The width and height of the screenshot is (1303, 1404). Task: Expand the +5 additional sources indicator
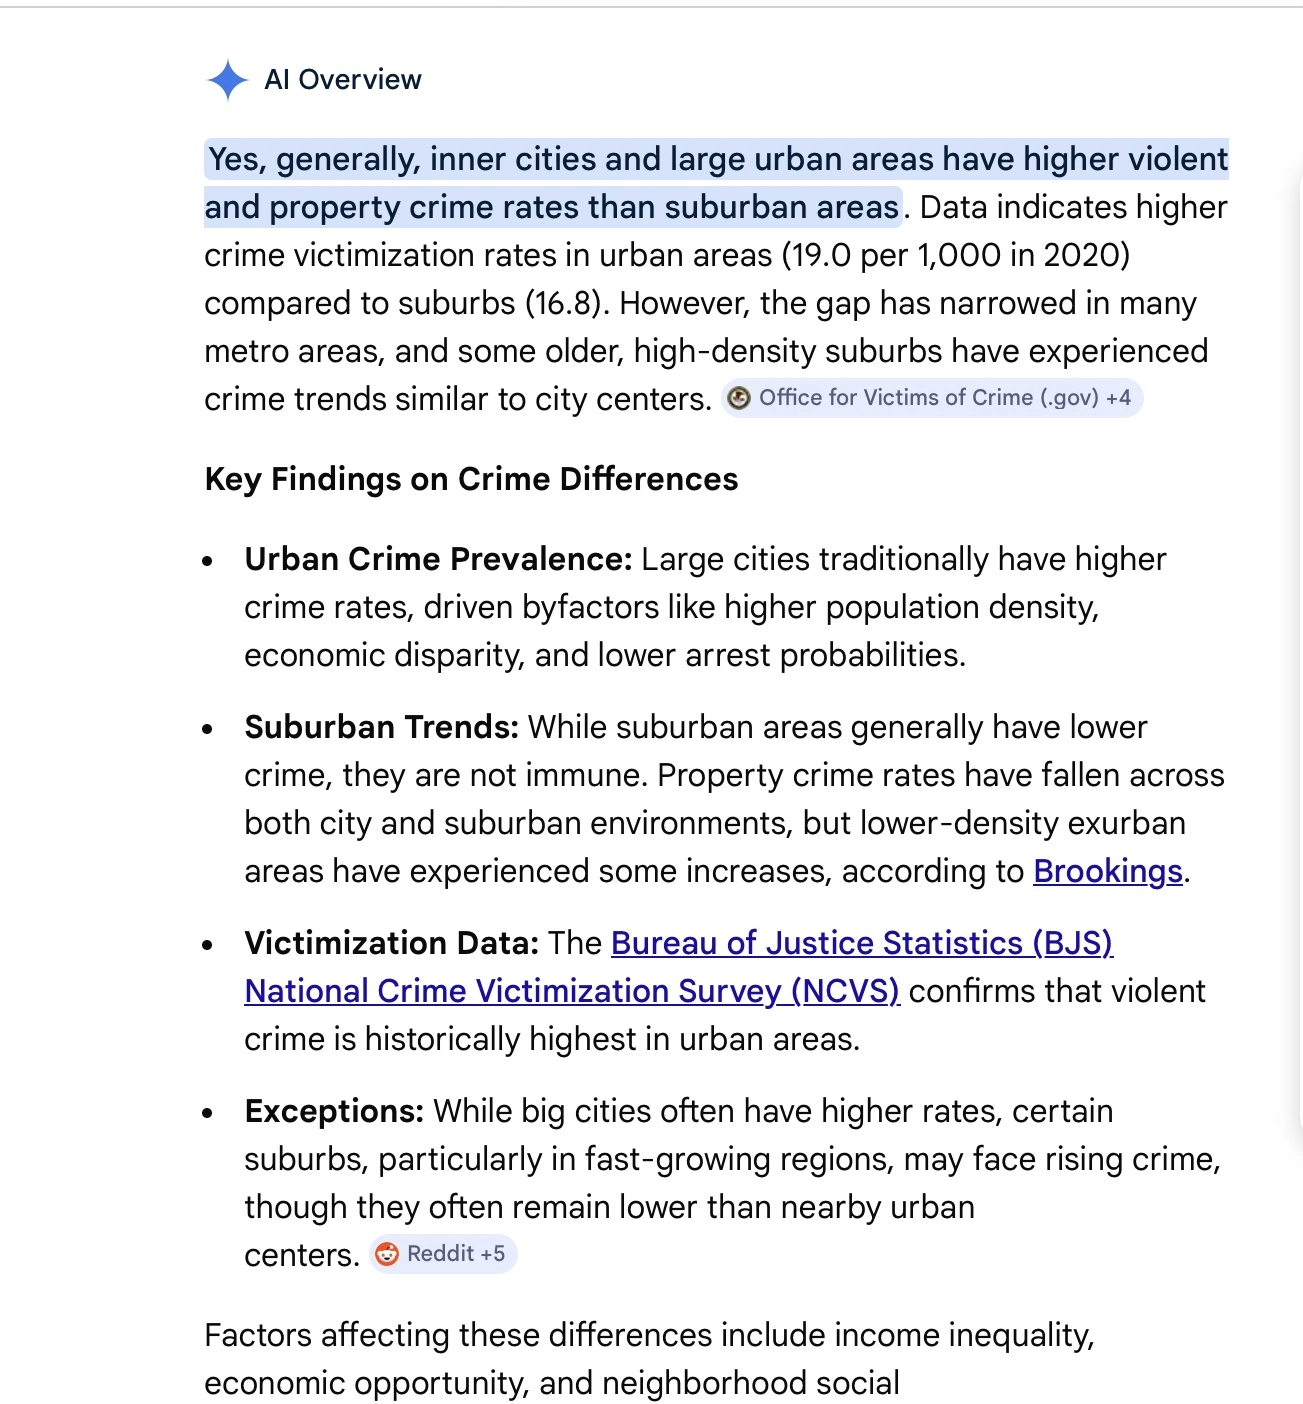coord(493,1254)
